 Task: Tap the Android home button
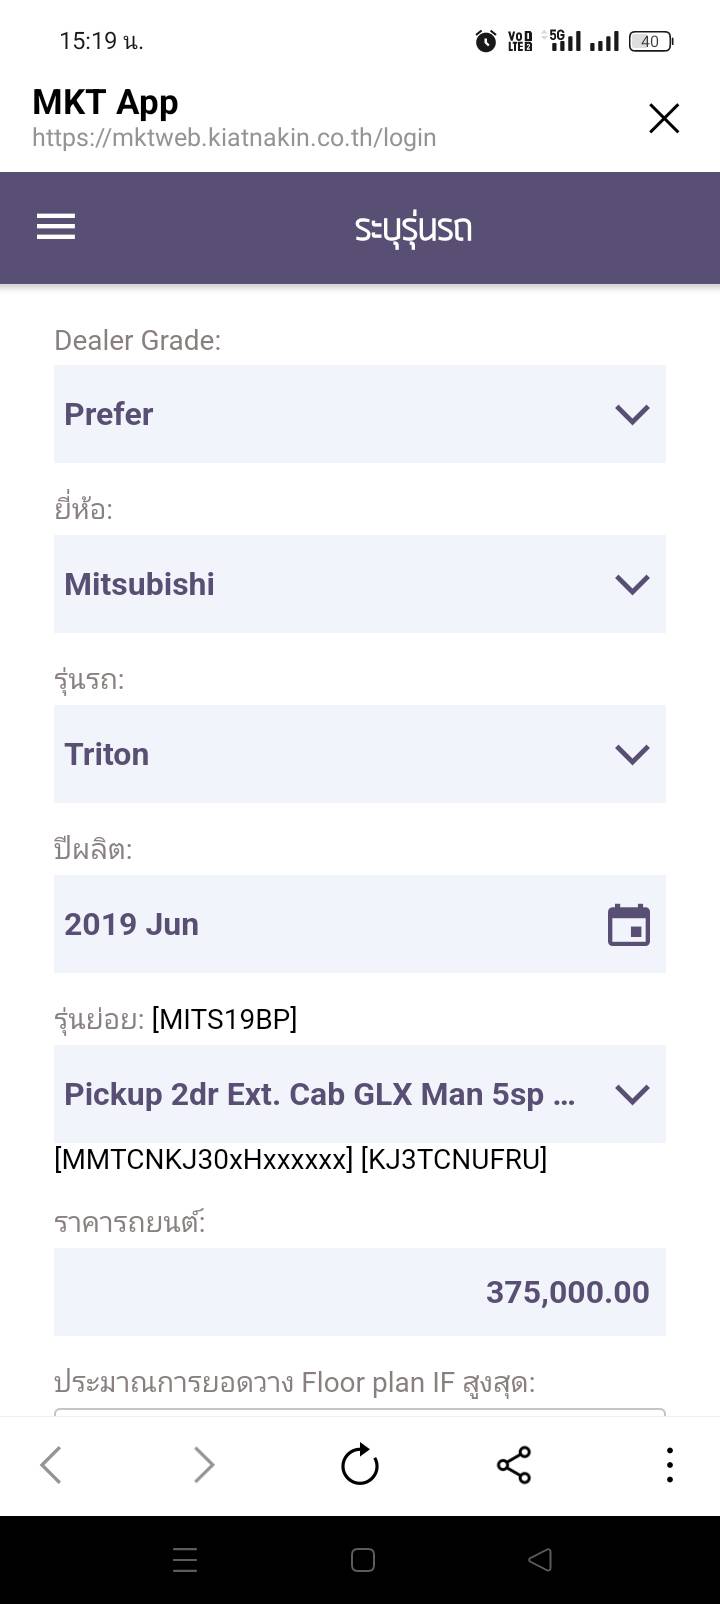tap(363, 1560)
